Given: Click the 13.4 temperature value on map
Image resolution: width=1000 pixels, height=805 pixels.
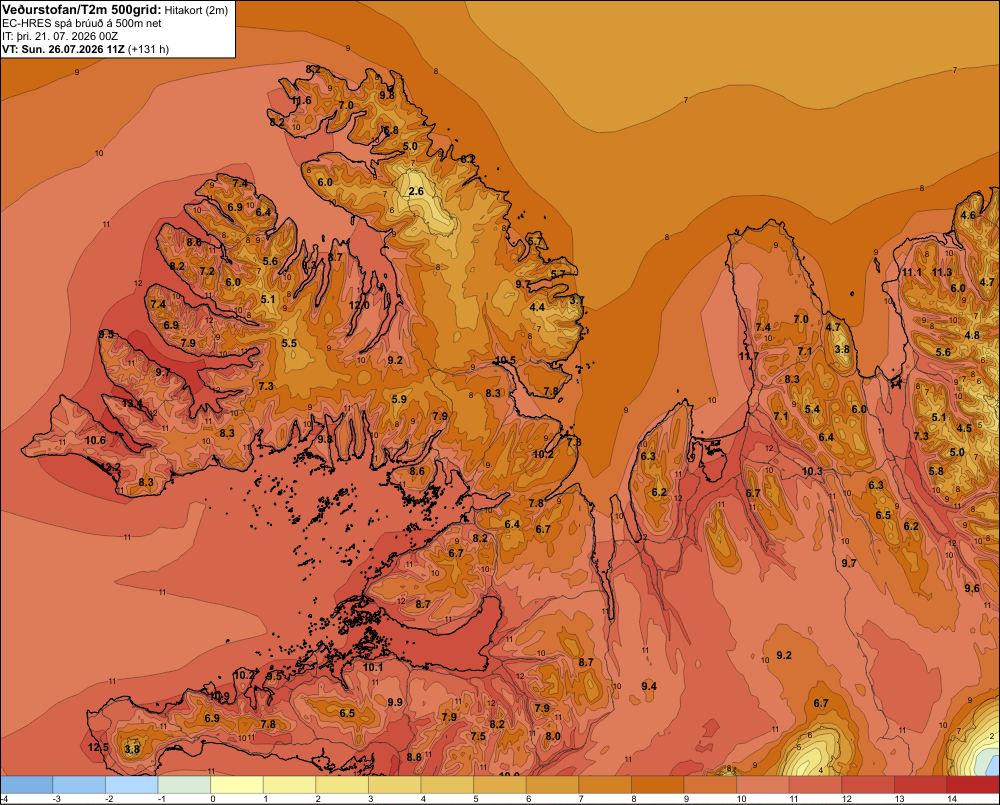Looking at the screenshot, I should tap(132, 403).
